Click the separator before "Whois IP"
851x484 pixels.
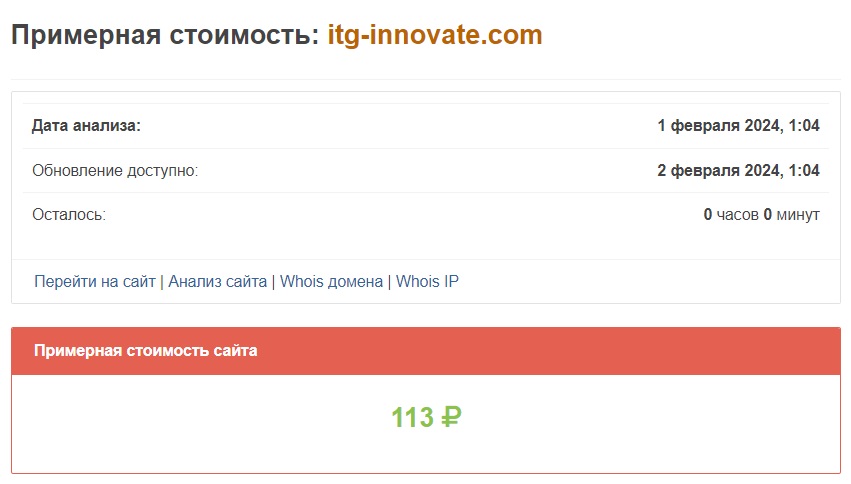click(389, 282)
